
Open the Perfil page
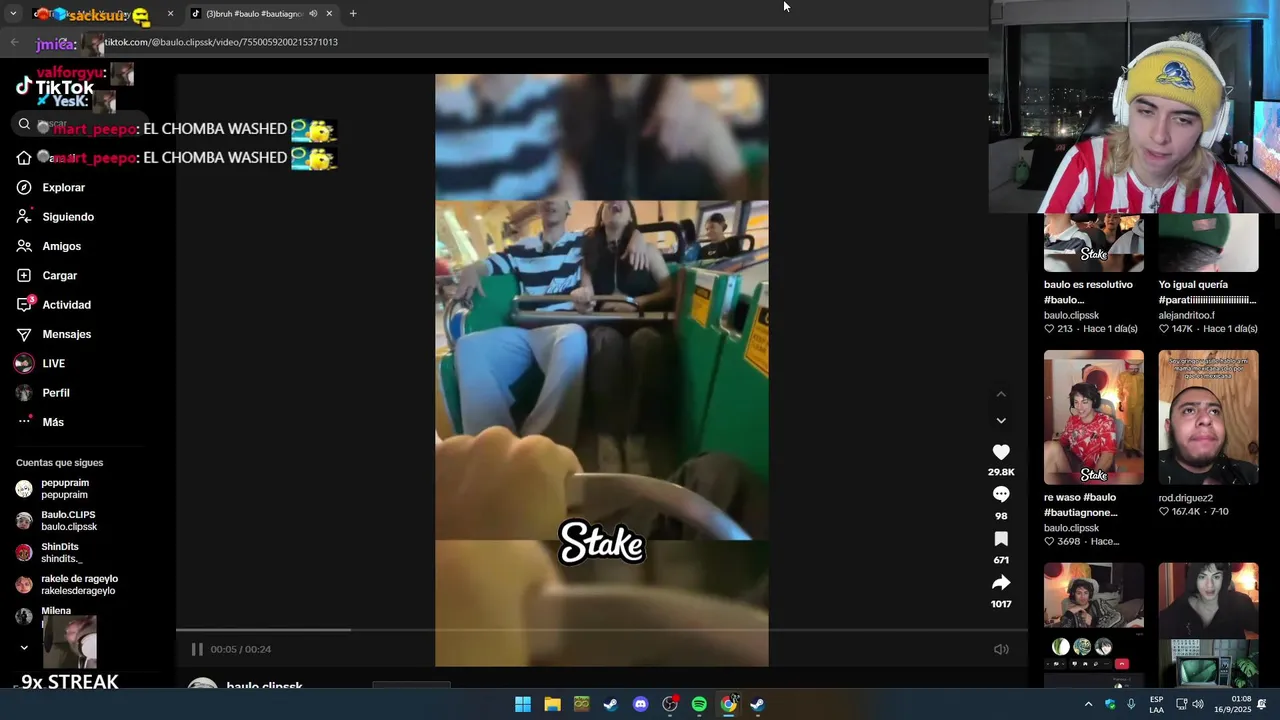[x=44, y=393]
